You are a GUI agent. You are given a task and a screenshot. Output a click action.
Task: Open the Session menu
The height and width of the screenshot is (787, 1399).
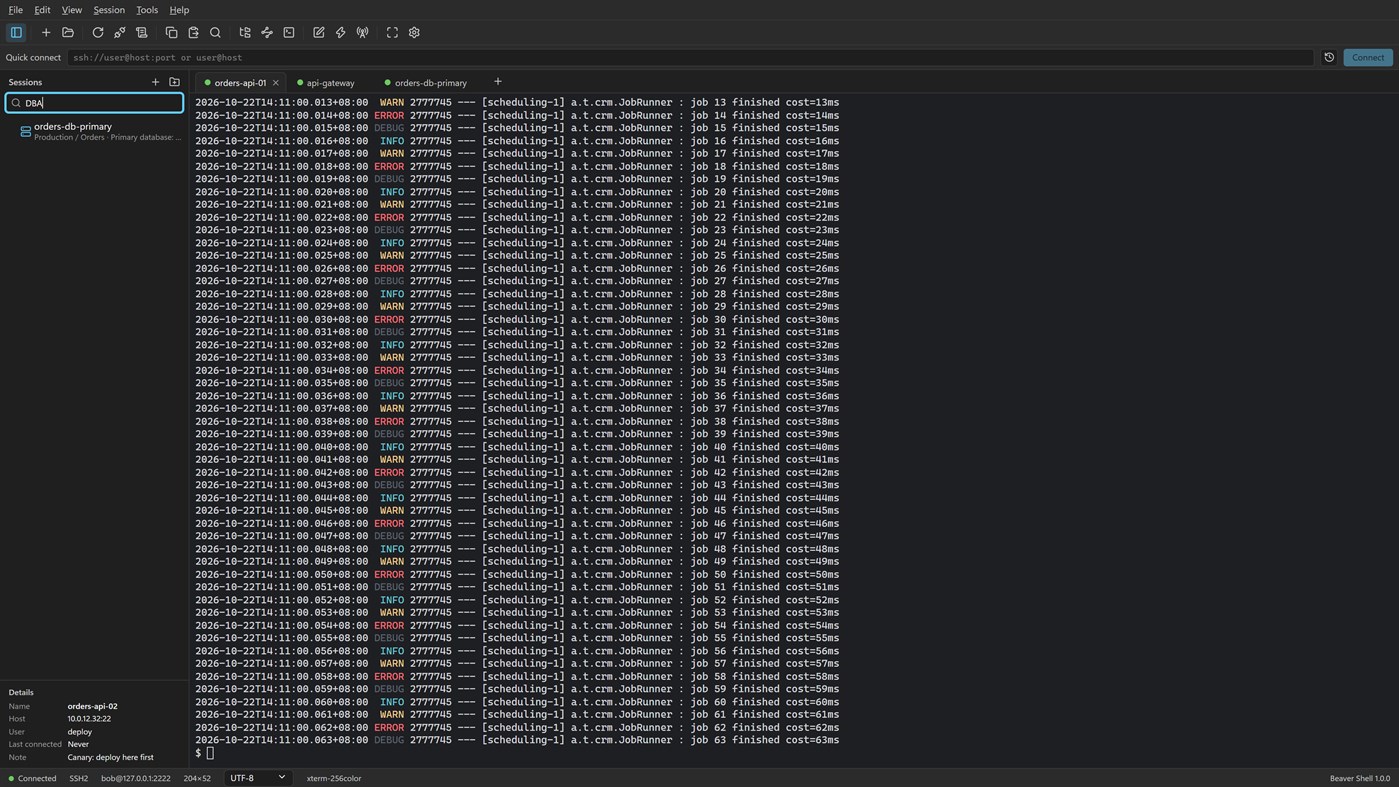109,10
